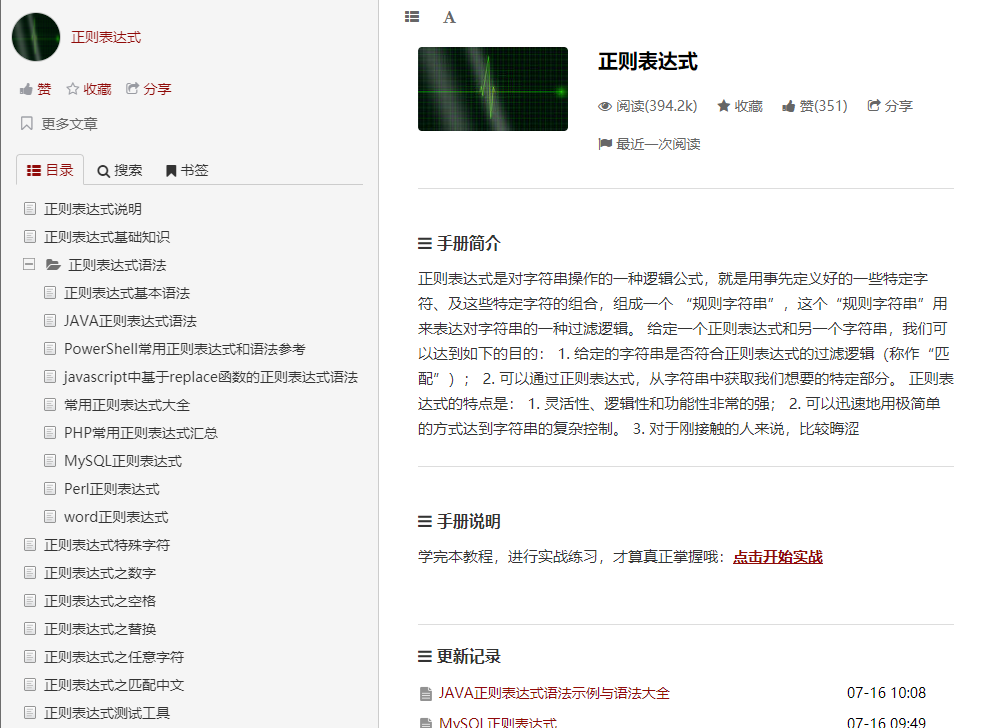Click the flag icon by 最近一次阅读
Screen dimensions: 991x728
[605, 144]
